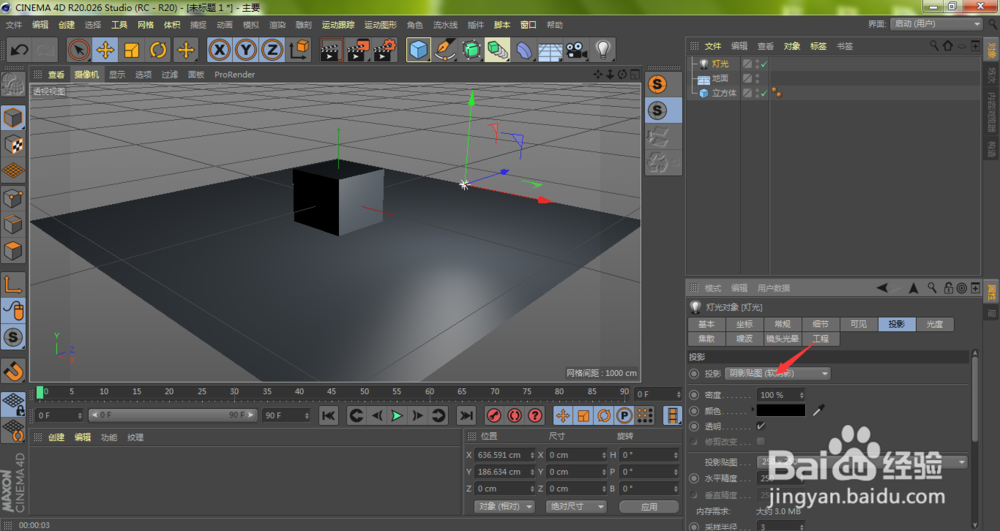The height and width of the screenshot is (531, 1000).
Task: Toggle the 透明 (transparency) checkbox
Action: click(x=761, y=425)
